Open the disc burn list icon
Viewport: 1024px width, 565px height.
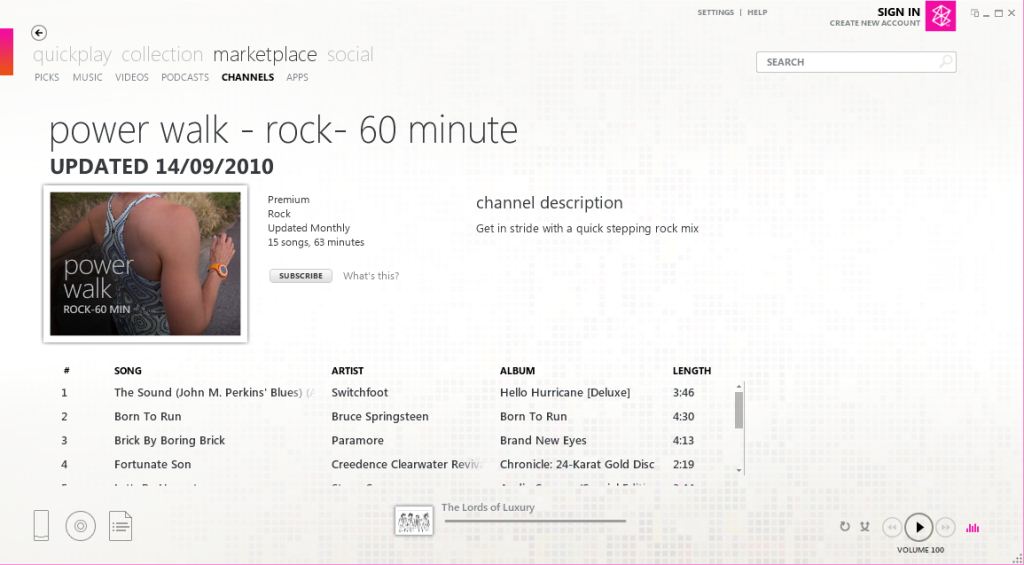pyautogui.click(x=80, y=526)
